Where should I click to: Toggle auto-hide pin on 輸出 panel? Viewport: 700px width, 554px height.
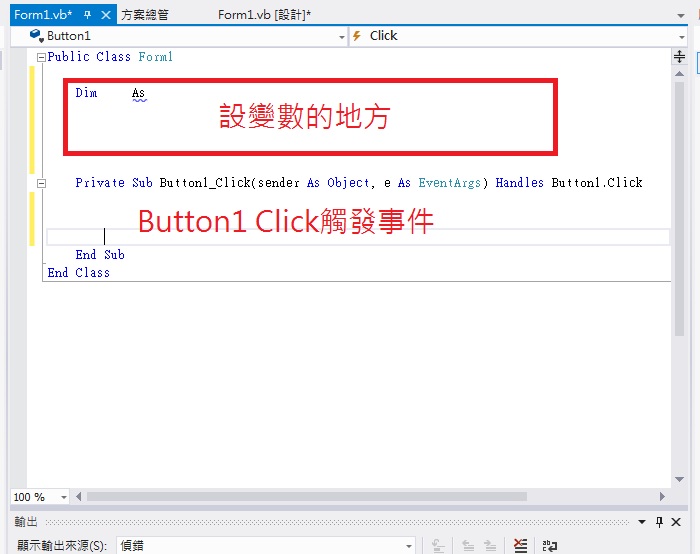659,521
